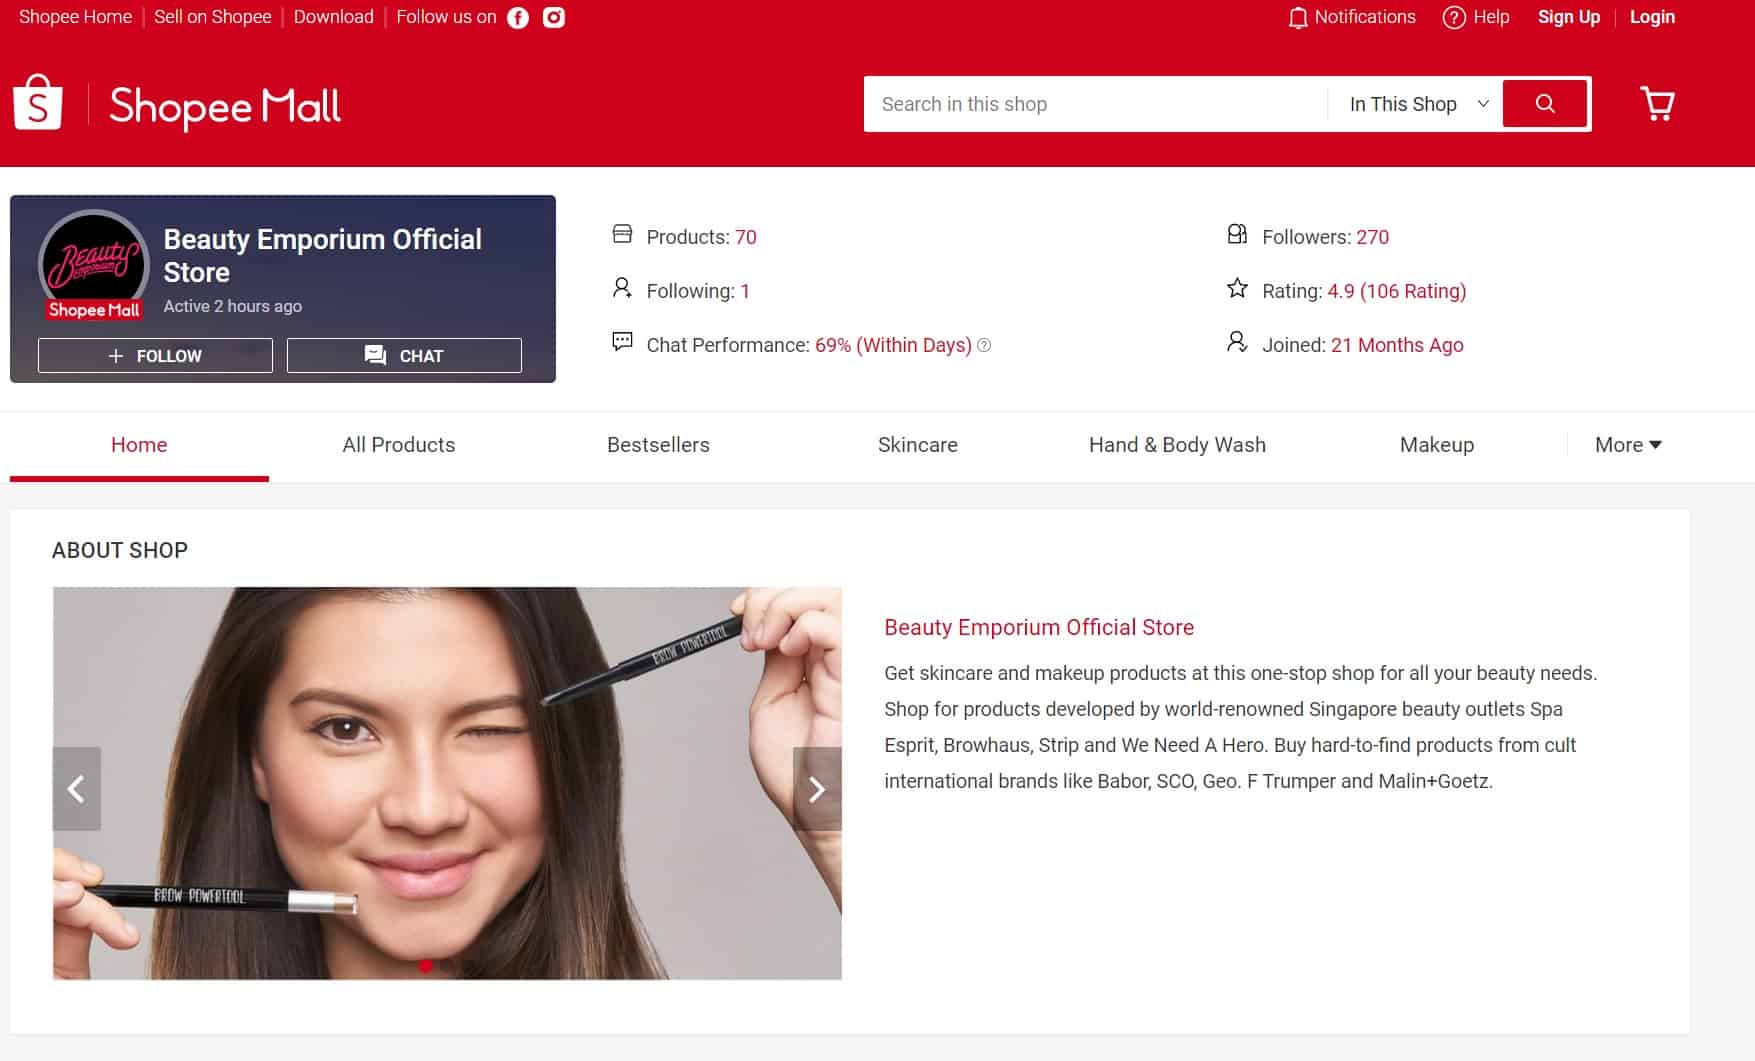Click the Followers count 270
The height and width of the screenshot is (1061, 1755).
point(1372,237)
